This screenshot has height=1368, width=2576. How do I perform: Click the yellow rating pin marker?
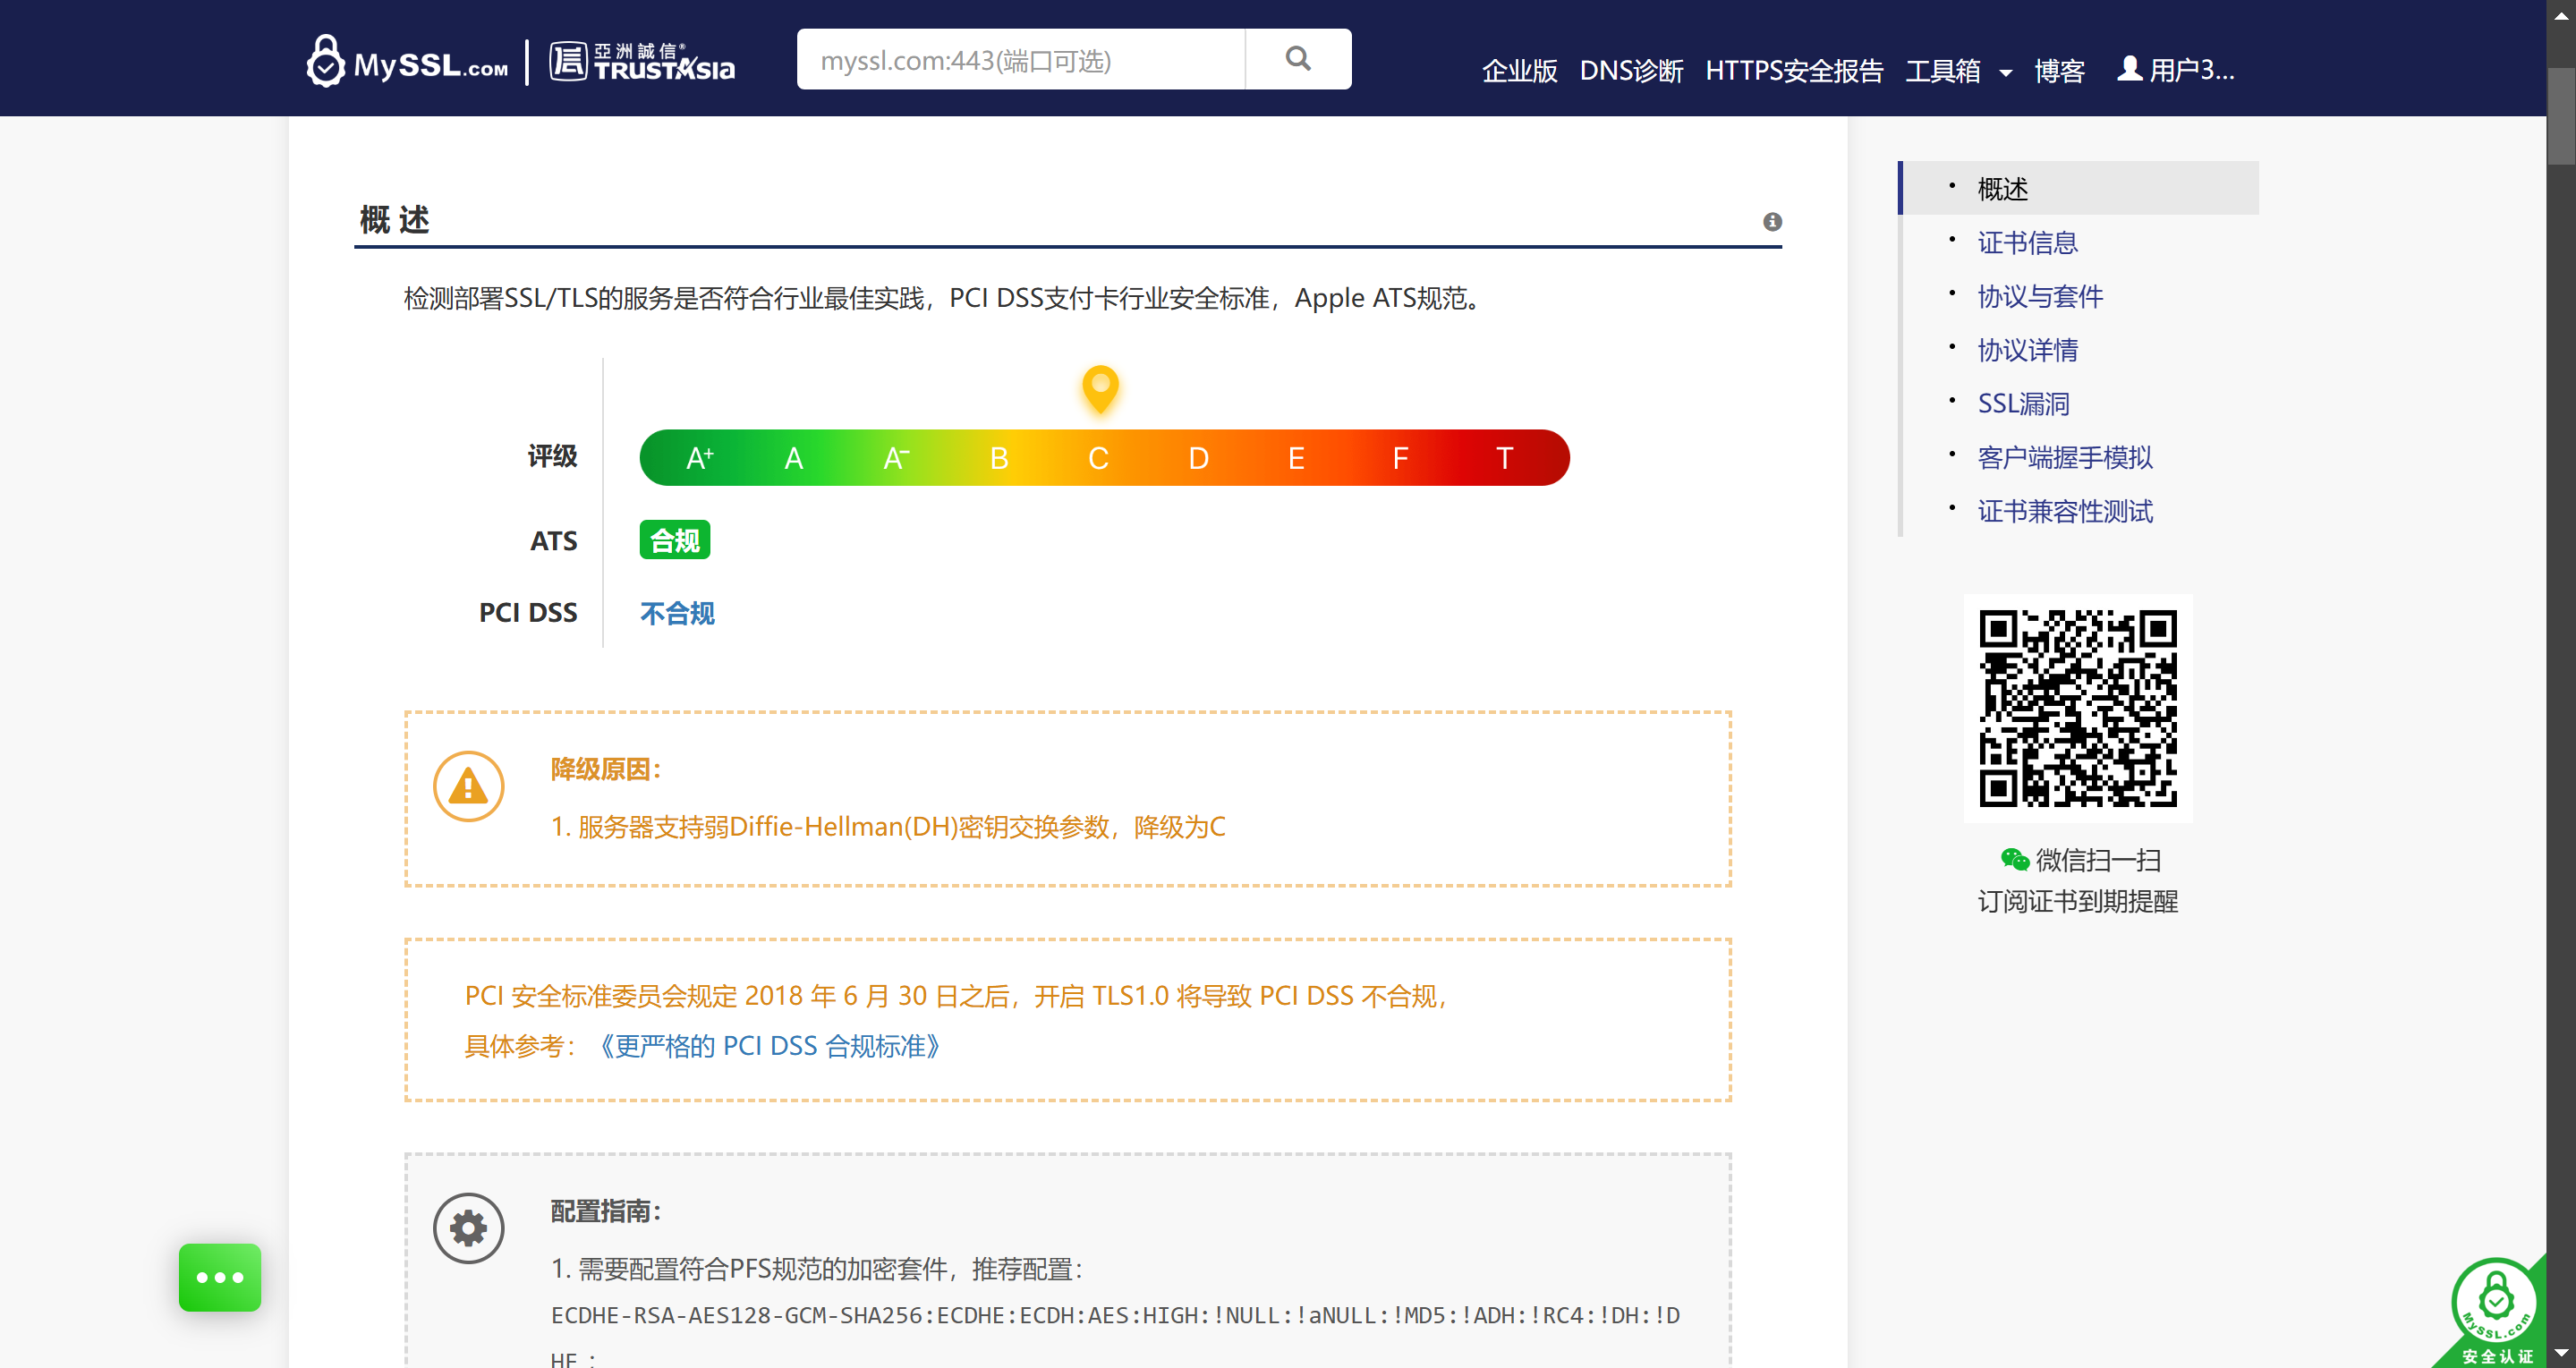[x=1099, y=388]
